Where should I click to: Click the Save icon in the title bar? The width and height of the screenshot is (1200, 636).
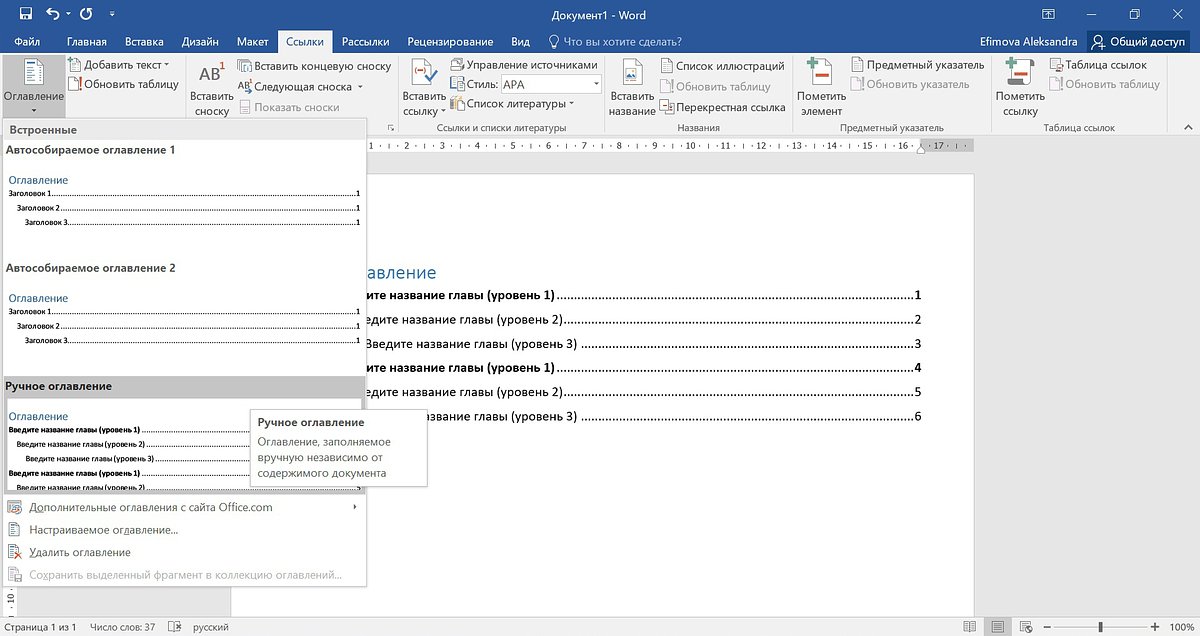click(x=25, y=15)
